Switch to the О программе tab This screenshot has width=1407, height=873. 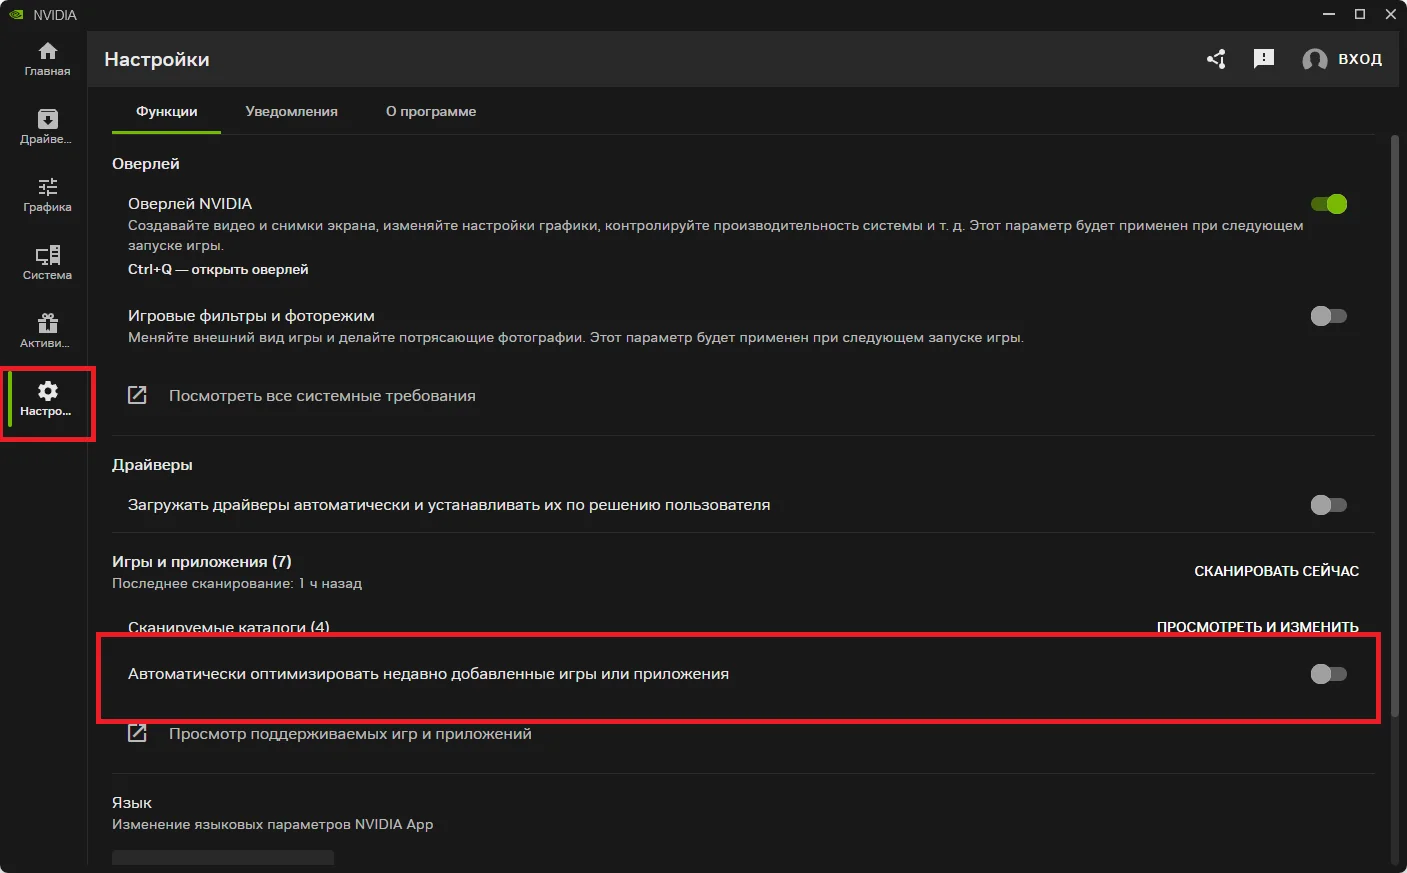click(x=431, y=112)
